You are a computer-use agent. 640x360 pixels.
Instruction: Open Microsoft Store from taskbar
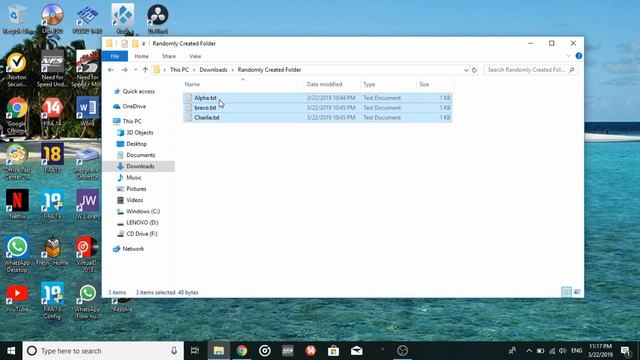(x=333, y=351)
